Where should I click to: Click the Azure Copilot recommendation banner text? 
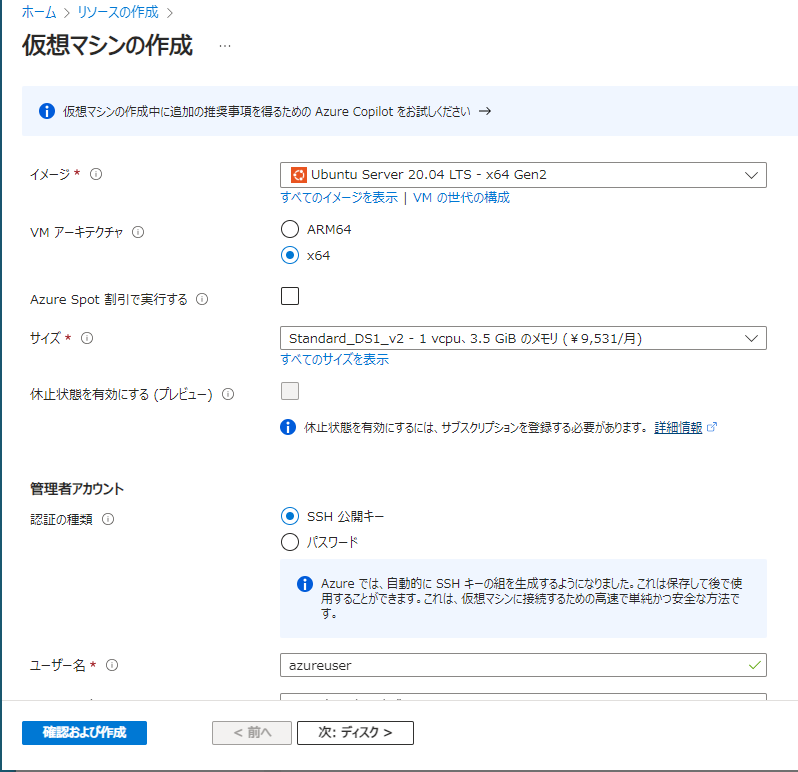point(267,111)
